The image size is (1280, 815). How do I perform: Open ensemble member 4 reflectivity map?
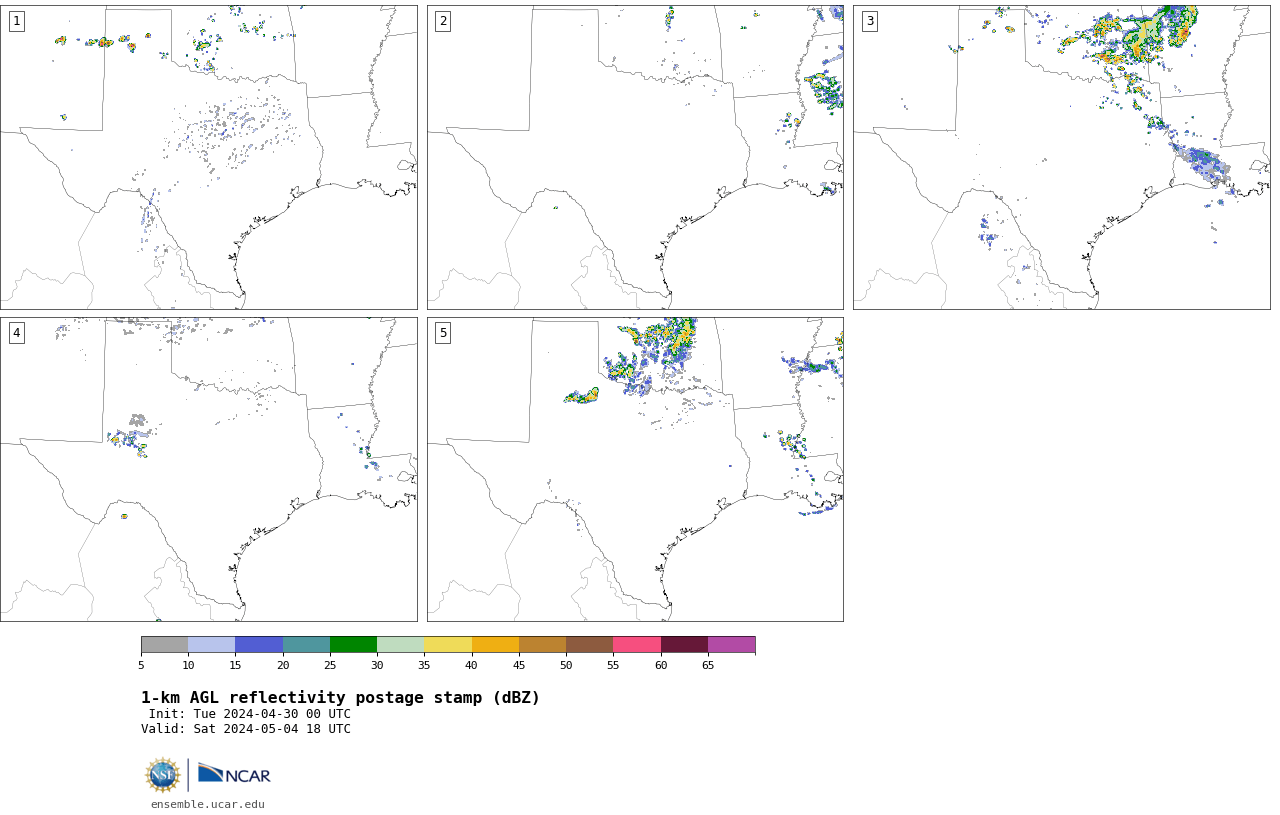click(x=208, y=469)
